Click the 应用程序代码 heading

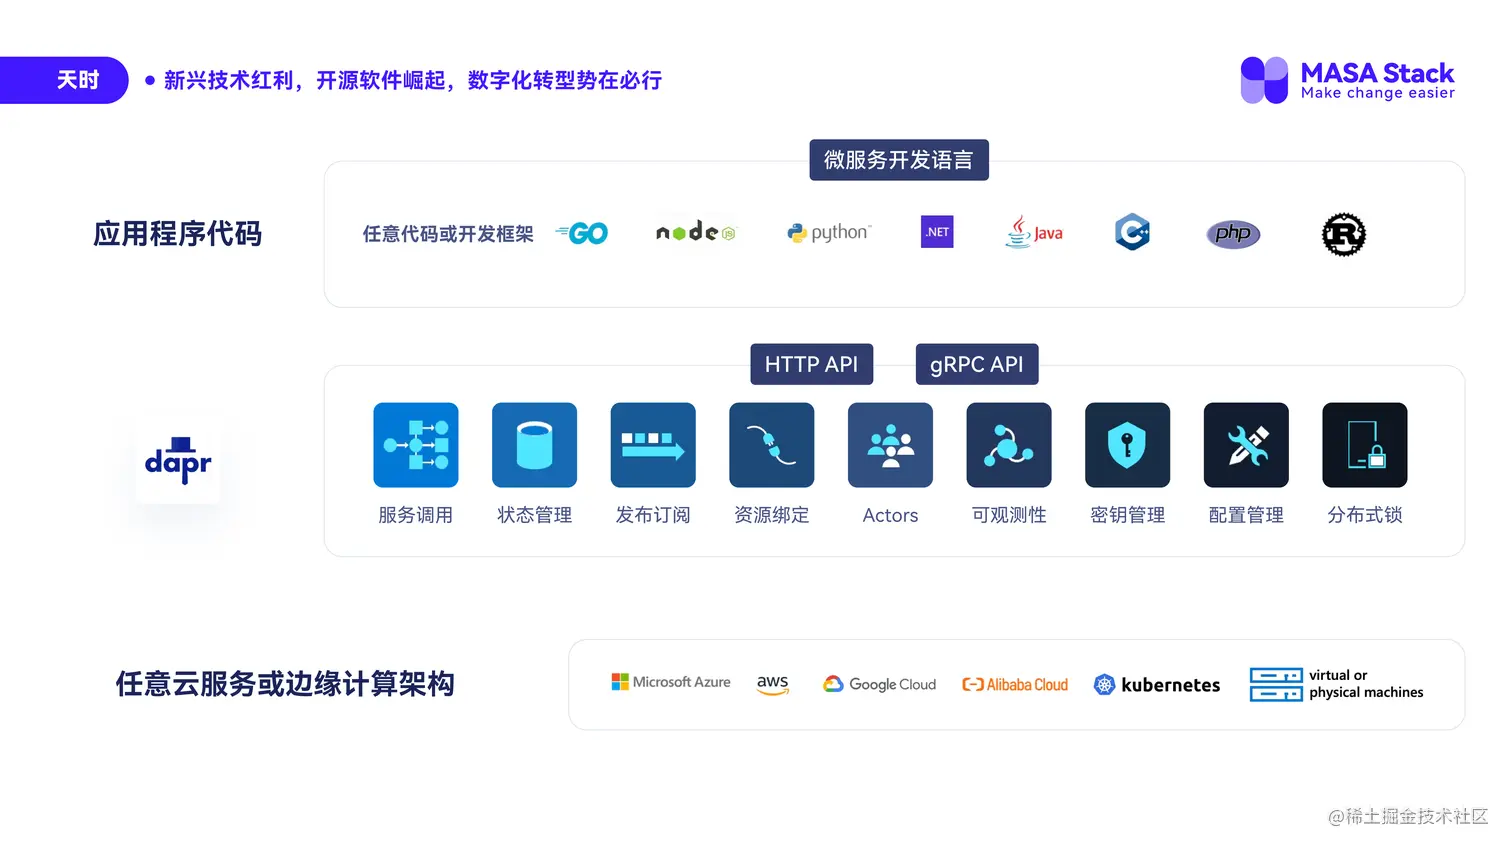(x=178, y=234)
